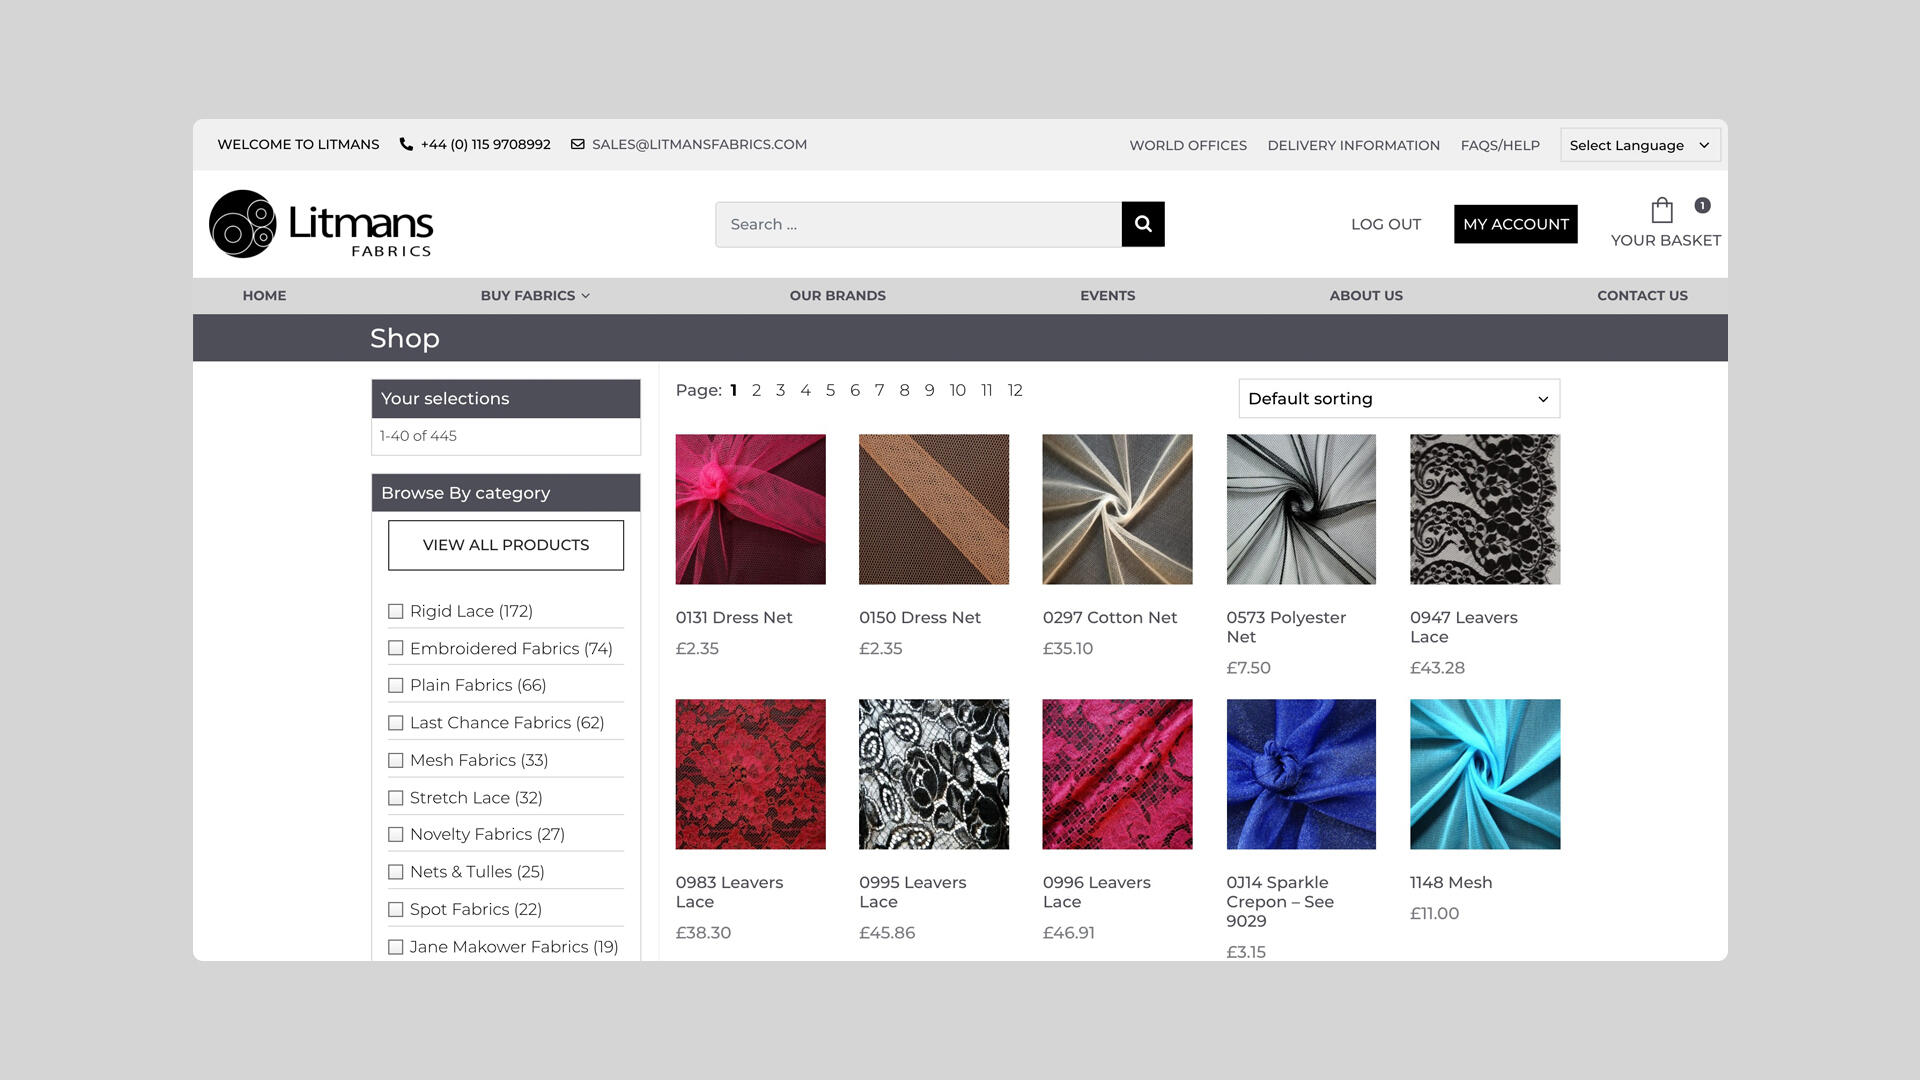The image size is (1920, 1080).
Task: Enable the Nets & Tulles filter
Action: point(396,872)
